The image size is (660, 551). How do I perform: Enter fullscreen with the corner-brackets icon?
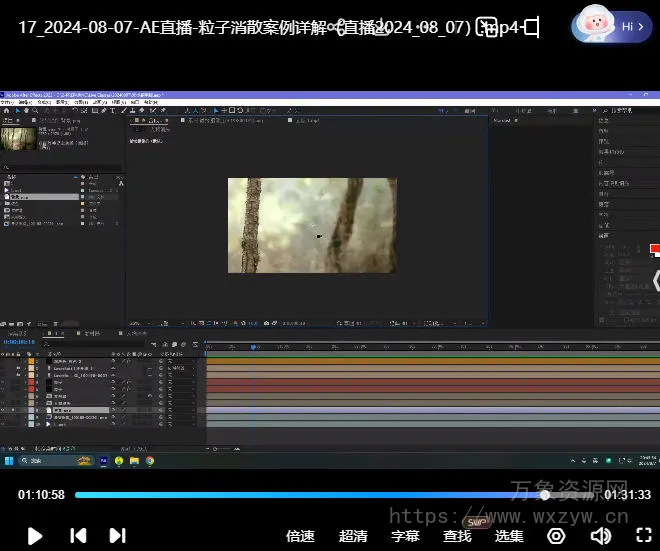(x=645, y=536)
